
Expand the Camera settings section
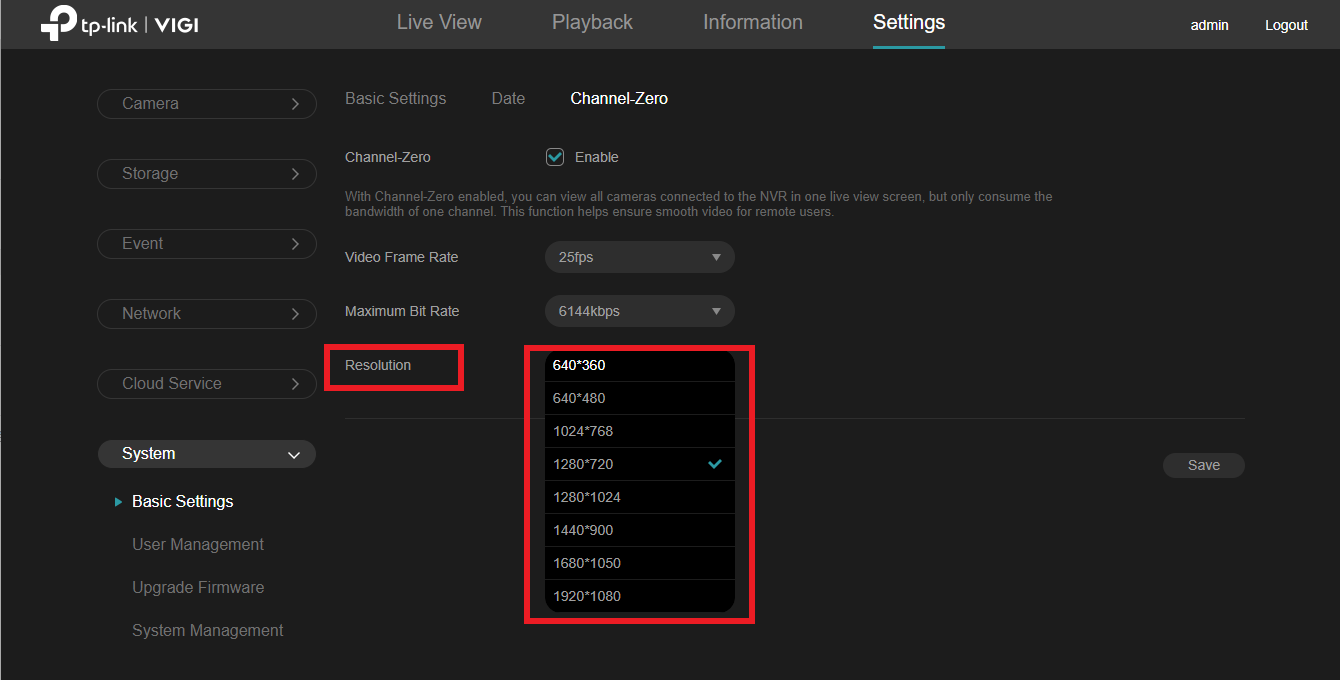207,104
